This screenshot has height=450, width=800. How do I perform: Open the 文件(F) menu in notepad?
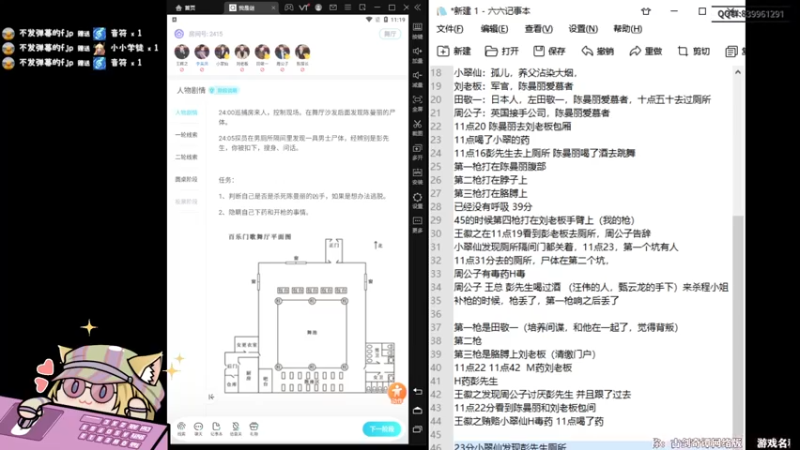point(449,29)
